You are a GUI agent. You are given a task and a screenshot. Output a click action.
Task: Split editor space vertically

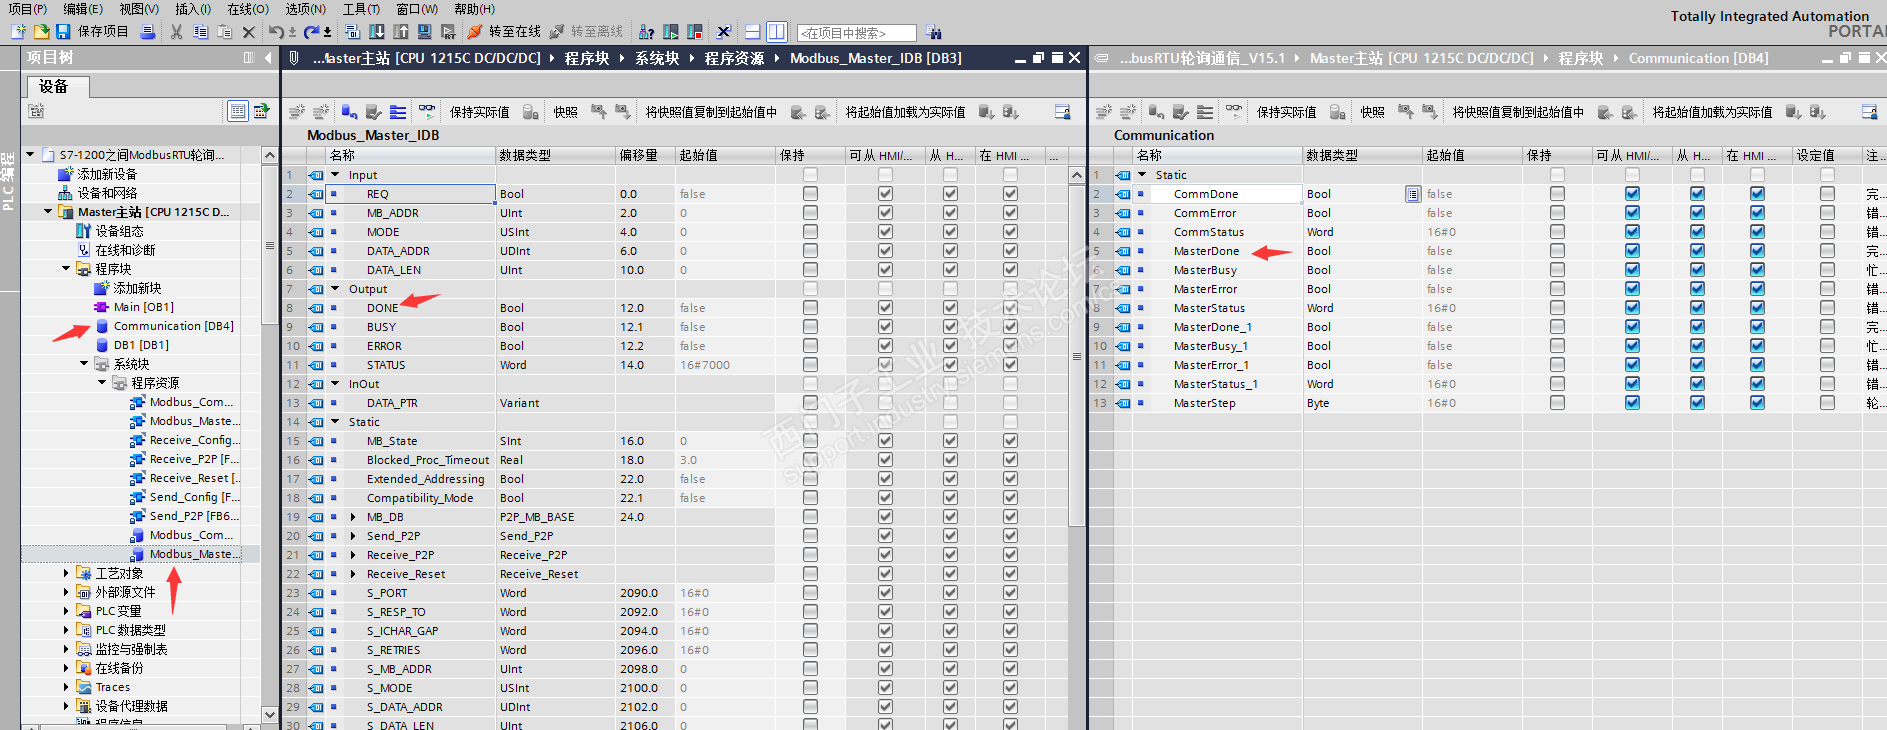point(777,32)
